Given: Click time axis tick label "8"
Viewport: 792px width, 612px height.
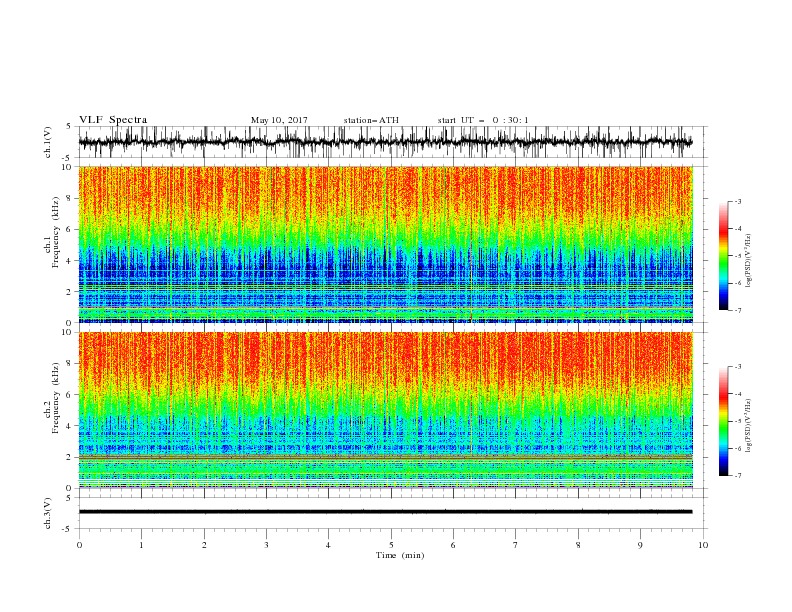Looking at the screenshot, I should [x=578, y=545].
